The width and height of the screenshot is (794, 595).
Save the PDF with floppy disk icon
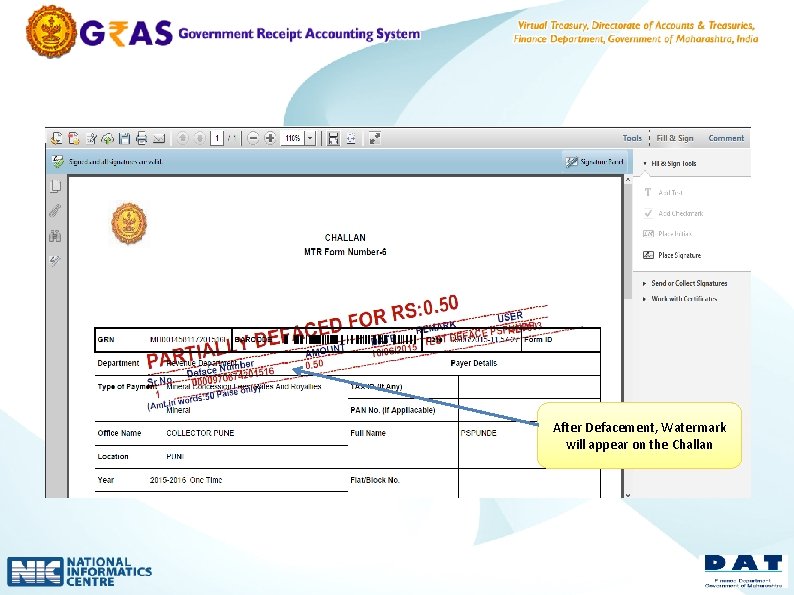click(x=125, y=138)
